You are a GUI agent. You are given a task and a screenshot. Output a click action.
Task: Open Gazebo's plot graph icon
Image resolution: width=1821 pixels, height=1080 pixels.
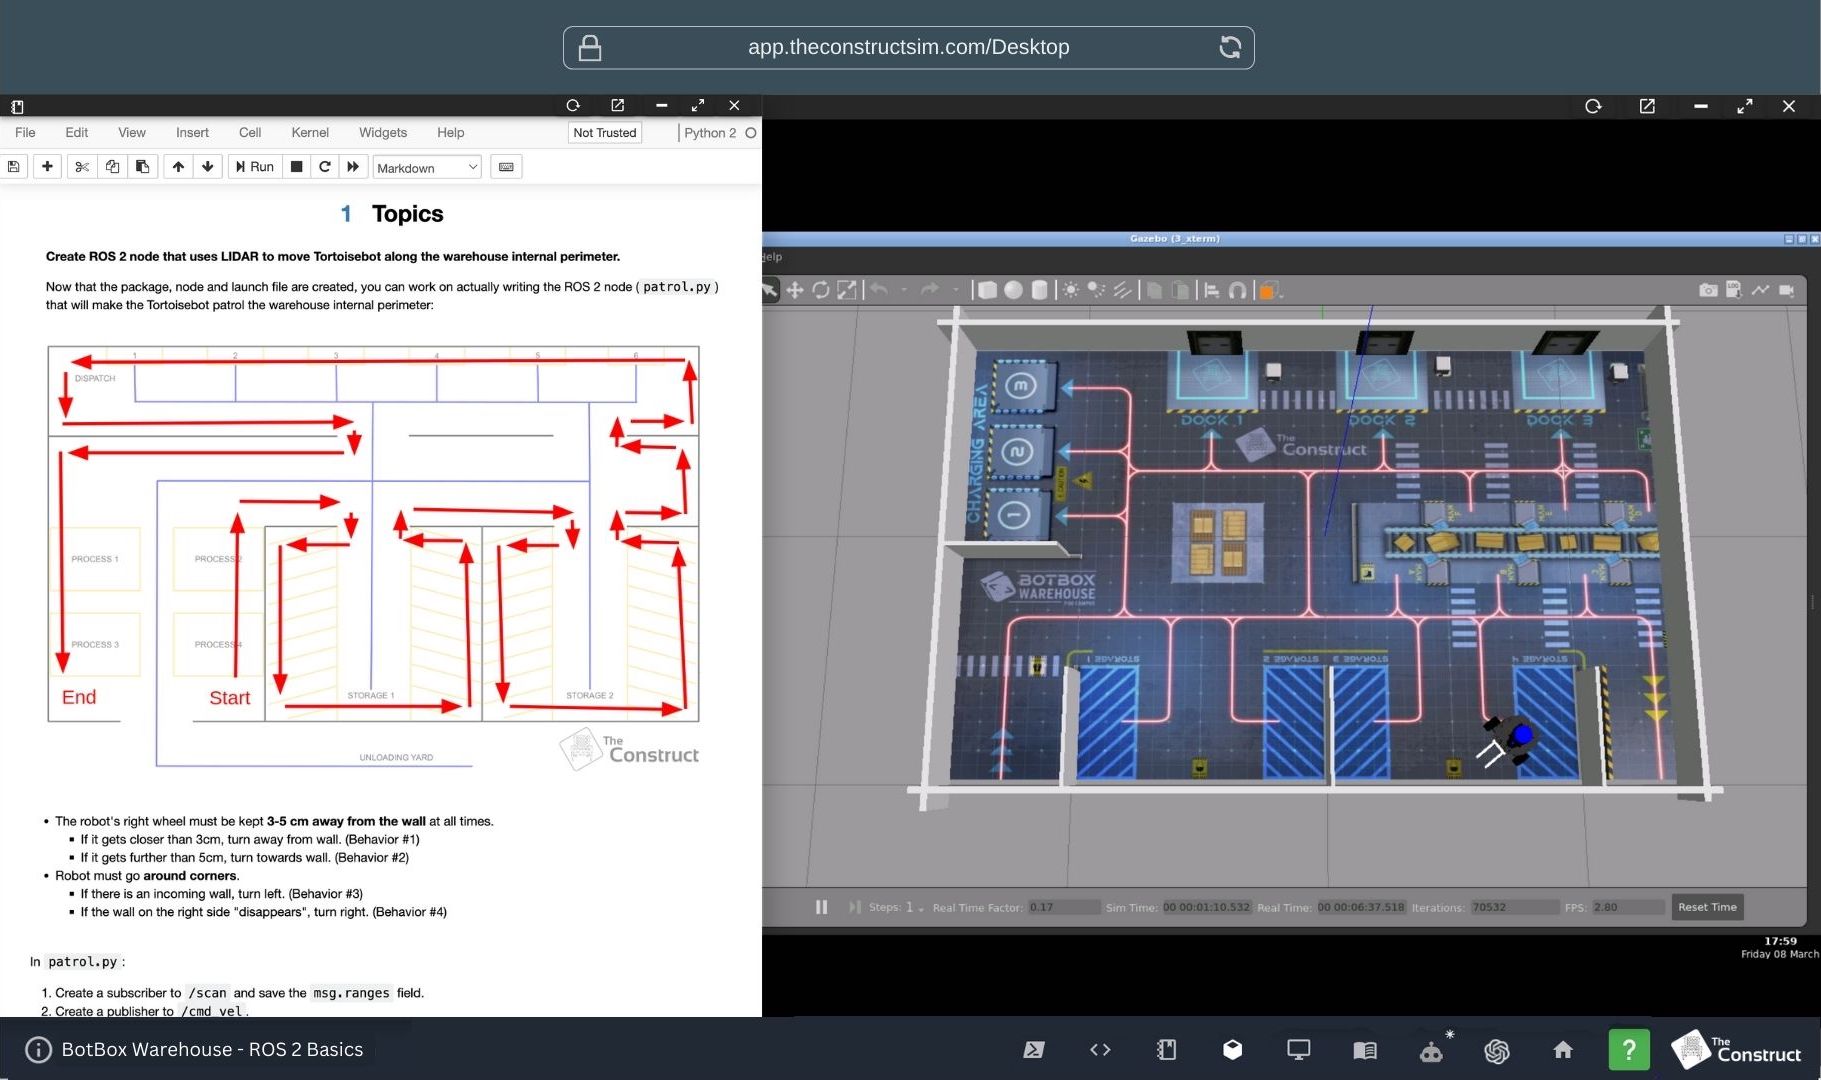[x=1760, y=290]
